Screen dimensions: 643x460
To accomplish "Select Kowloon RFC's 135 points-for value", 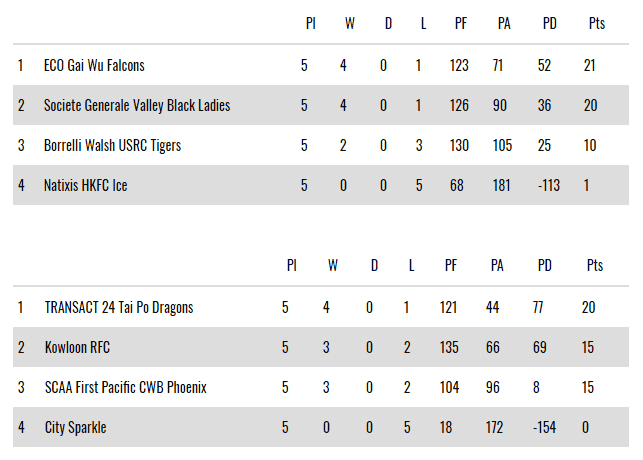I will point(449,348).
